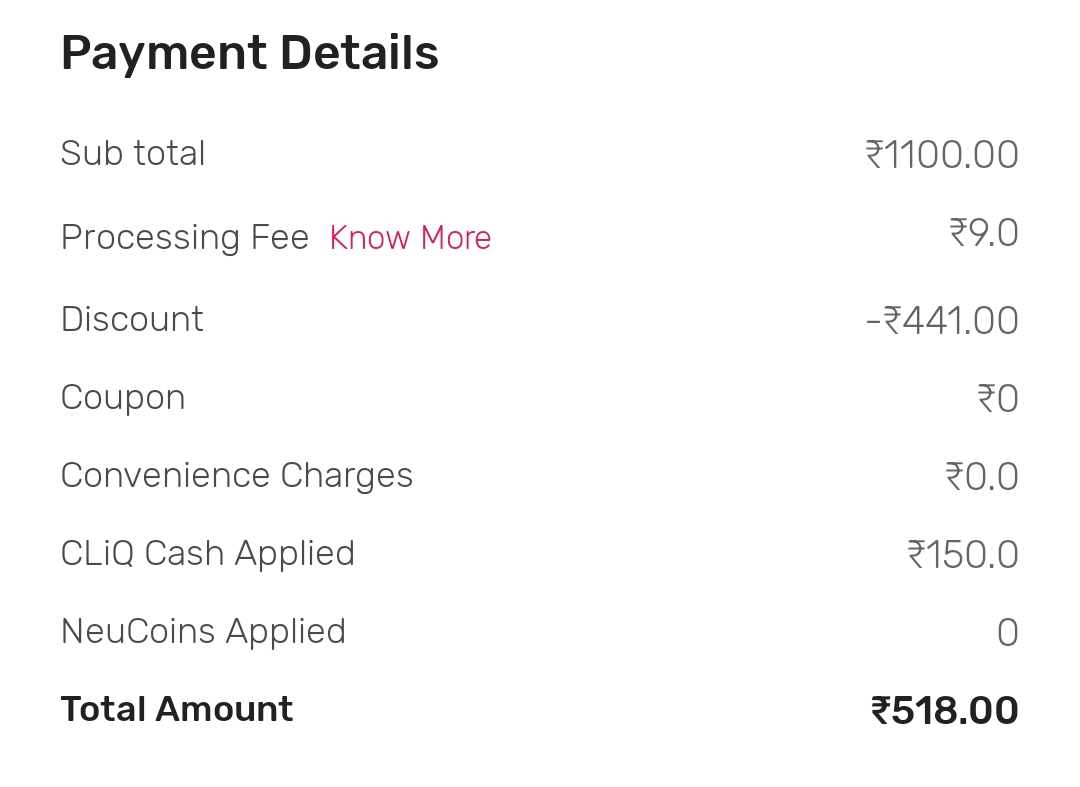Click the rupee symbol beside 1100.00
This screenshot has height=787, width=1080.
(x=874, y=155)
